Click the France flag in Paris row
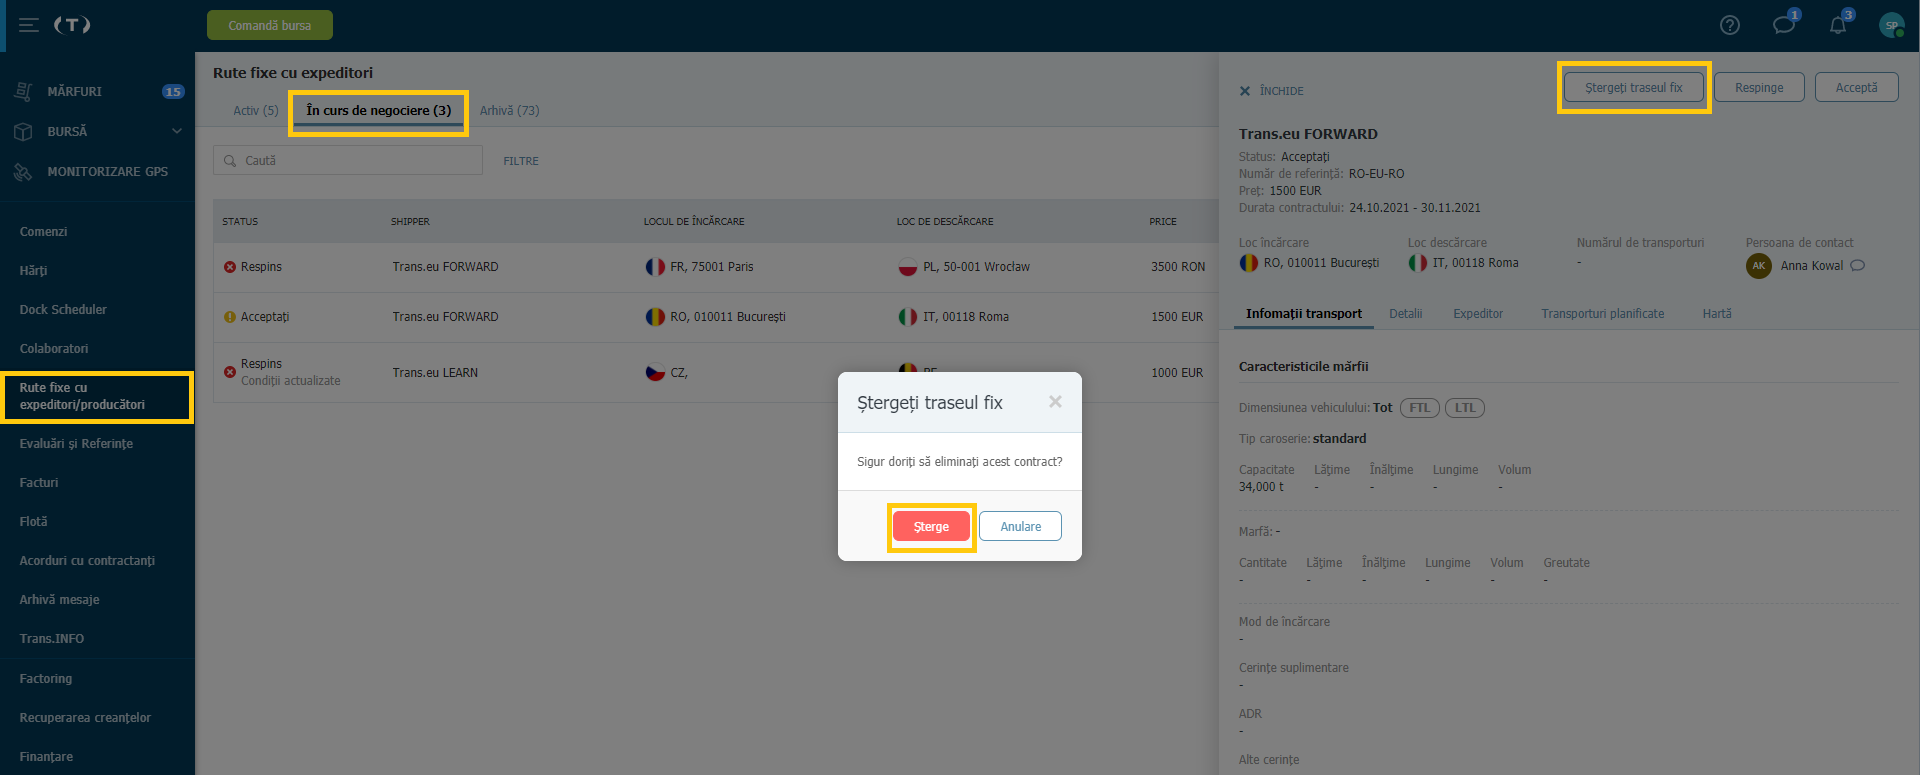The height and width of the screenshot is (775, 1920). [655, 267]
